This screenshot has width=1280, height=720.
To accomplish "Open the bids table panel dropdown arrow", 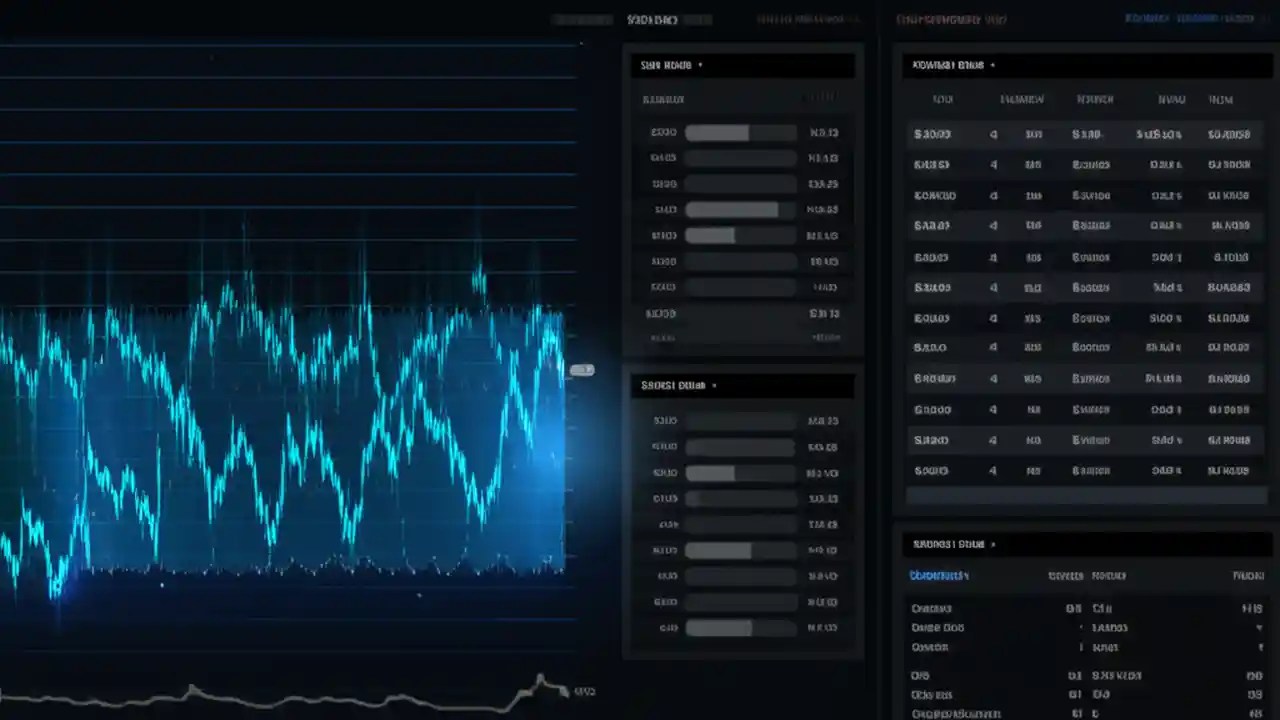I will [x=992, y=64].
